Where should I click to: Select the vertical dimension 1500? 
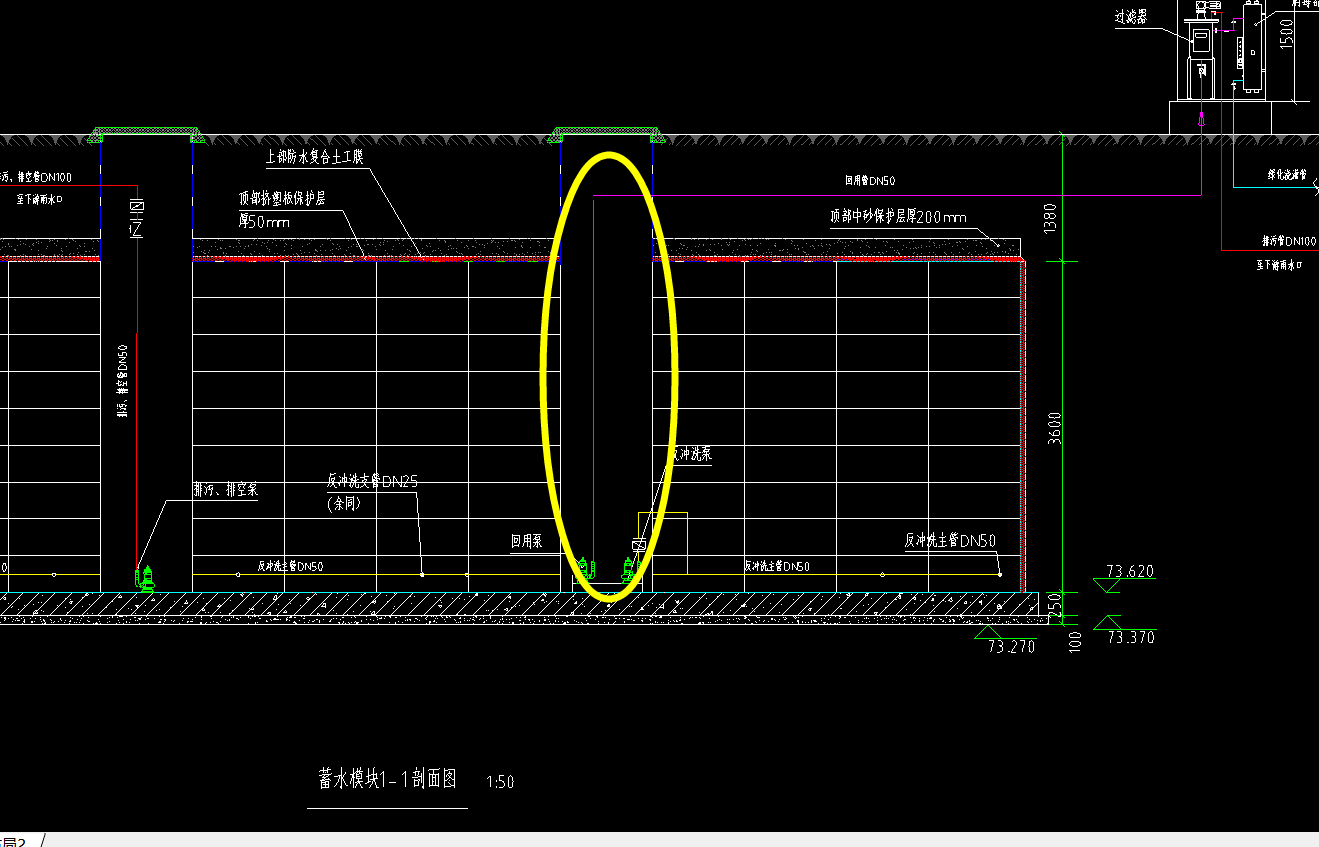tap(1286, 32)
